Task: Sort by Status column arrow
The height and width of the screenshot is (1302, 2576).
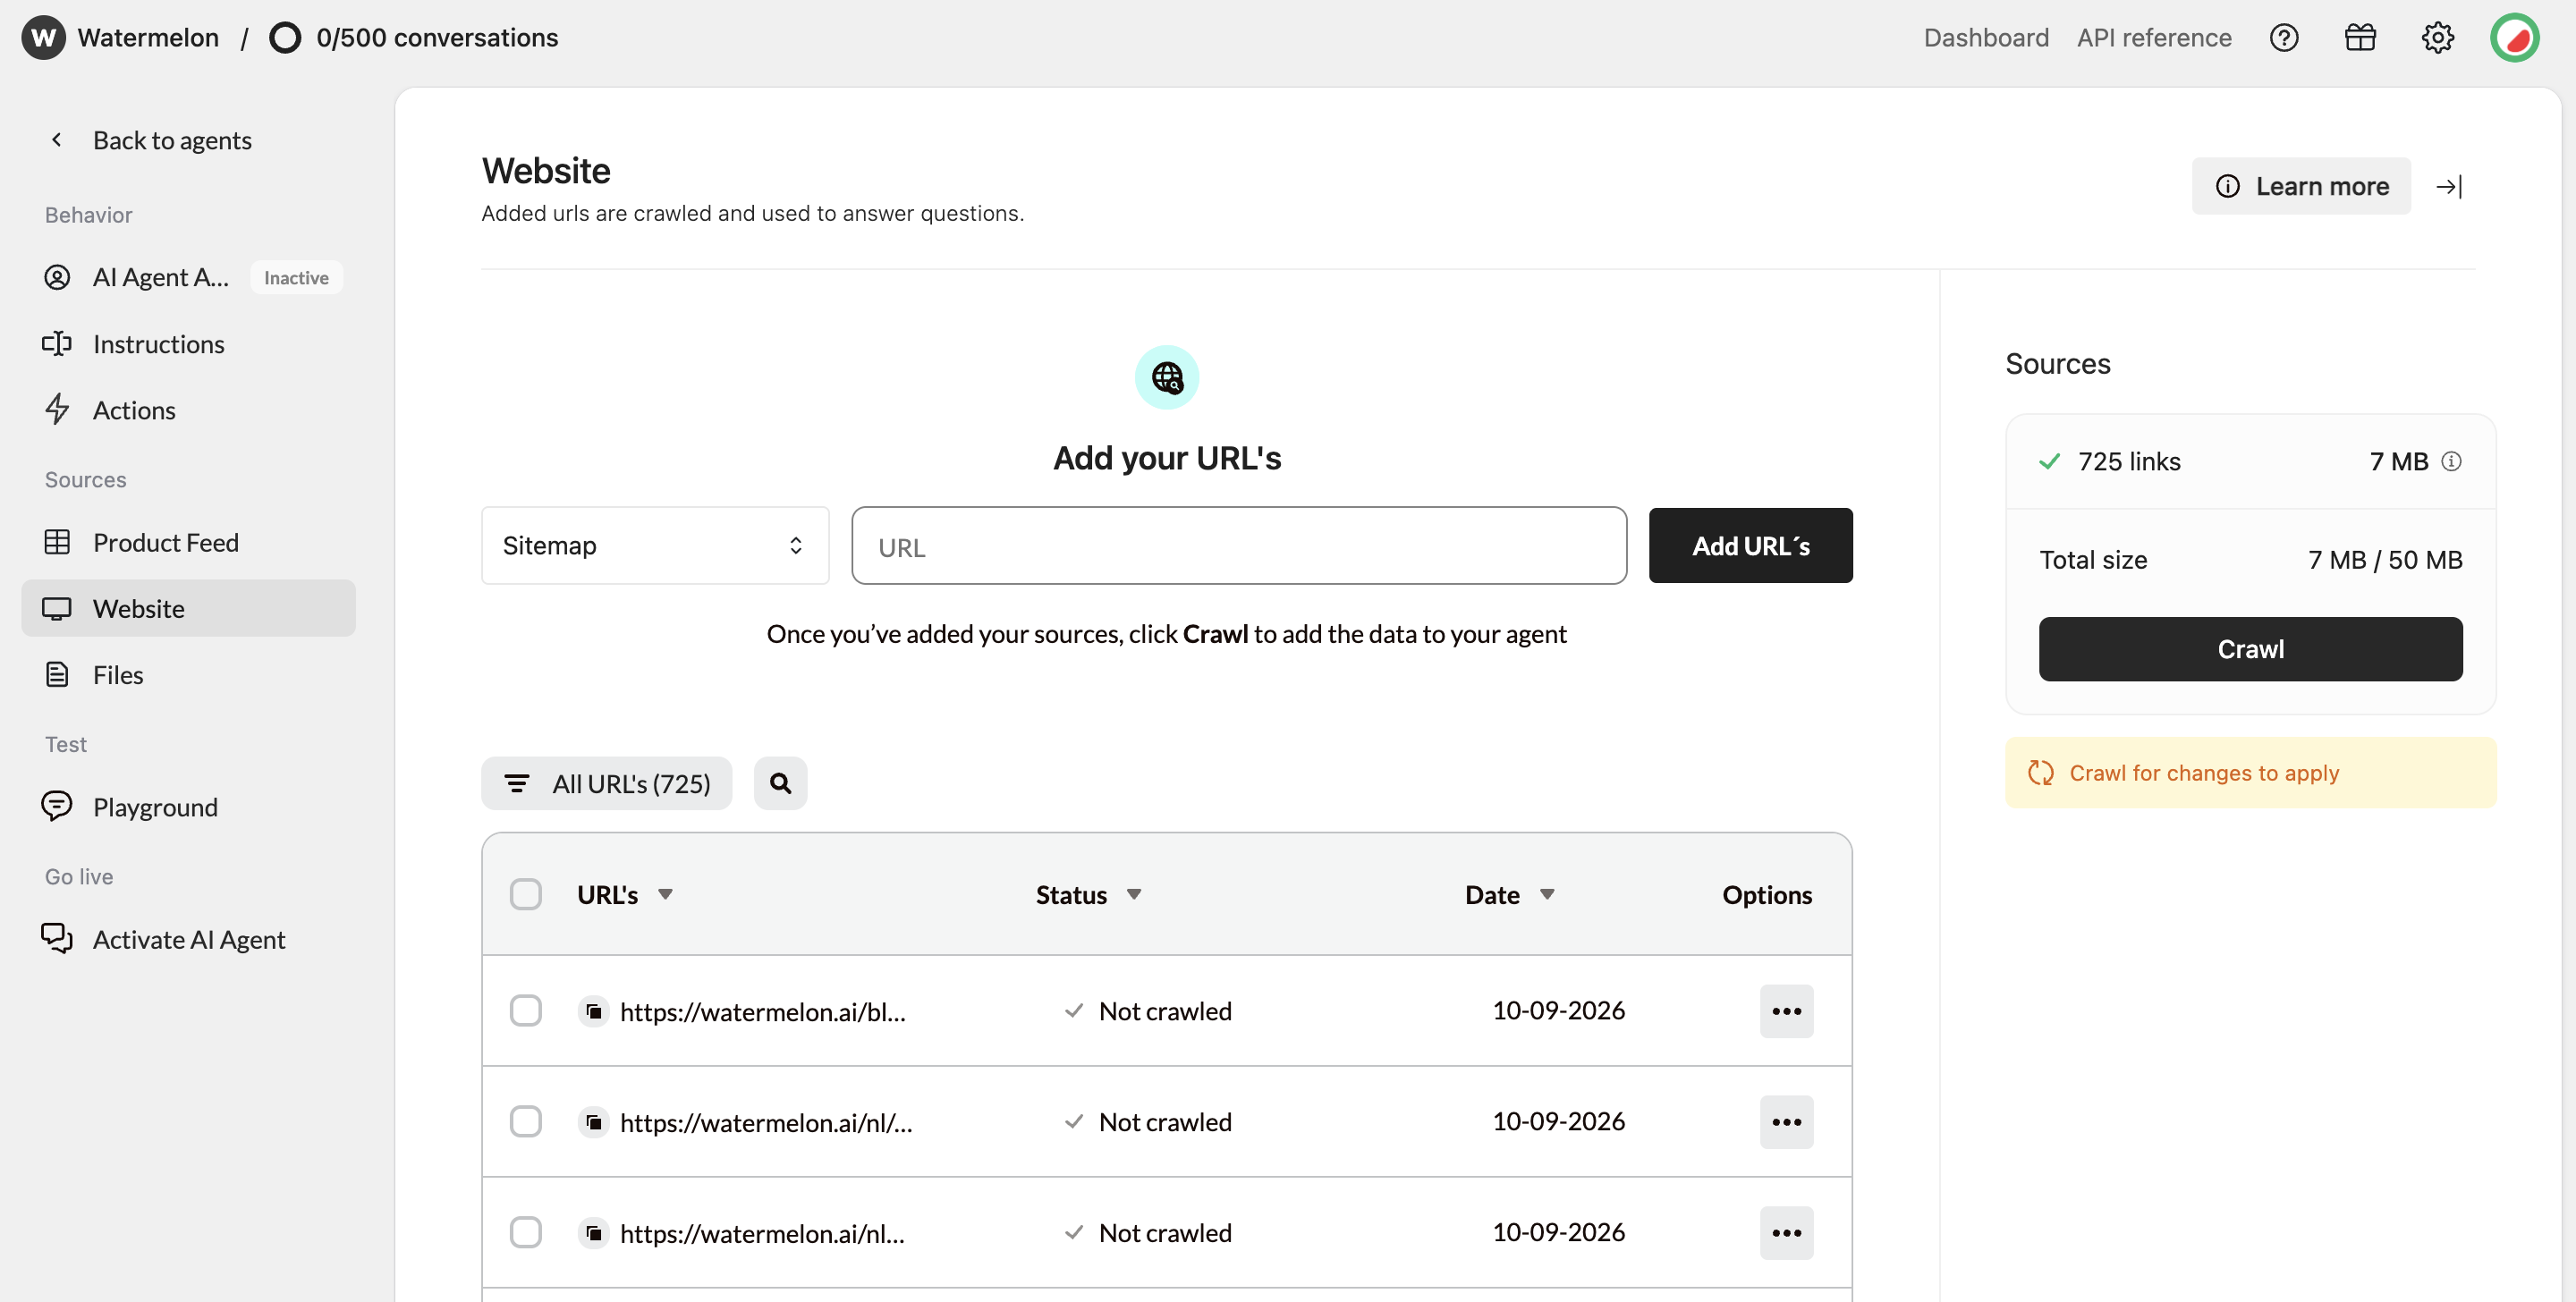Action: (1134, 894)
